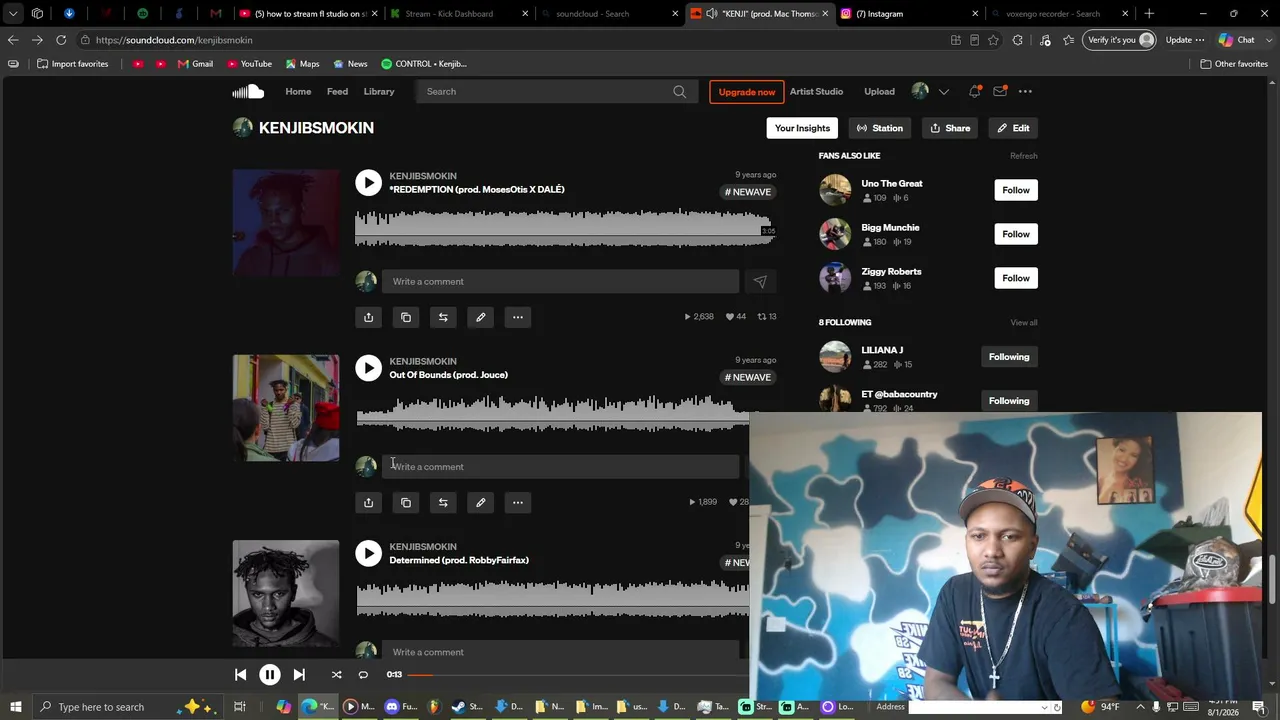Follow Ziggy Roberts
The image size is (1280, 720).
pyautogui.click(x=1016, y=278)
